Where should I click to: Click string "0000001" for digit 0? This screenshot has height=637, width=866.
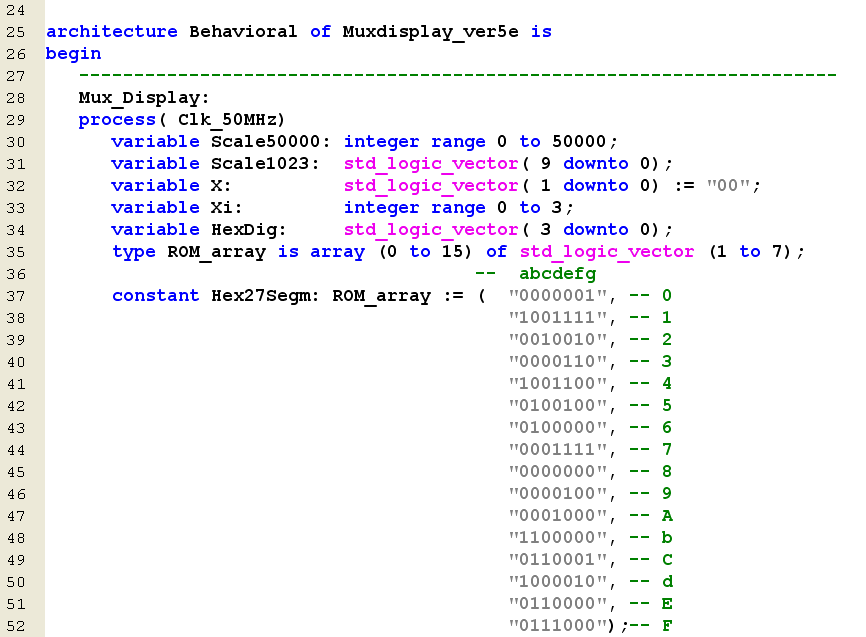(558, 296)
